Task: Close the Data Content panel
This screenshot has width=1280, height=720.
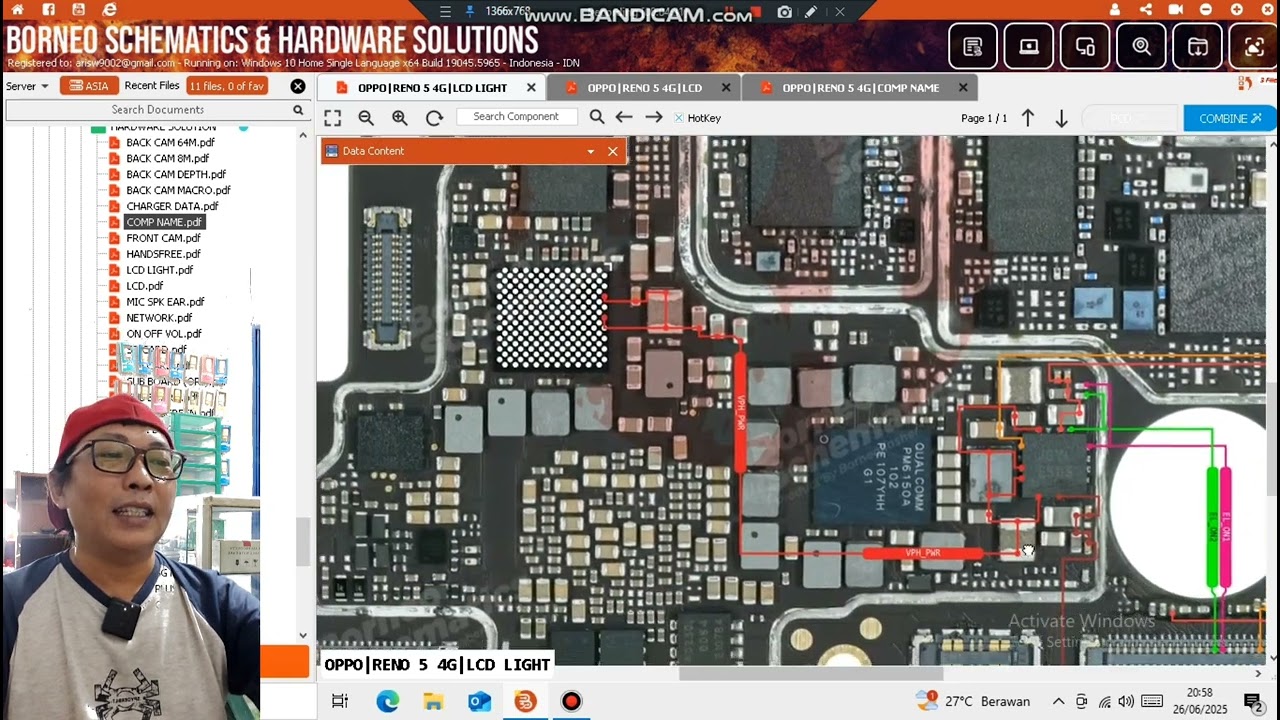Action: tap(612, 151)
